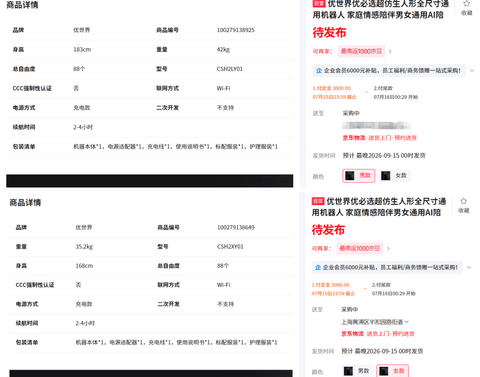Select the 女款 option in the 183cm listing
Image resolution: width=480 pixels, height=377 pixels.
pos(395,176)
